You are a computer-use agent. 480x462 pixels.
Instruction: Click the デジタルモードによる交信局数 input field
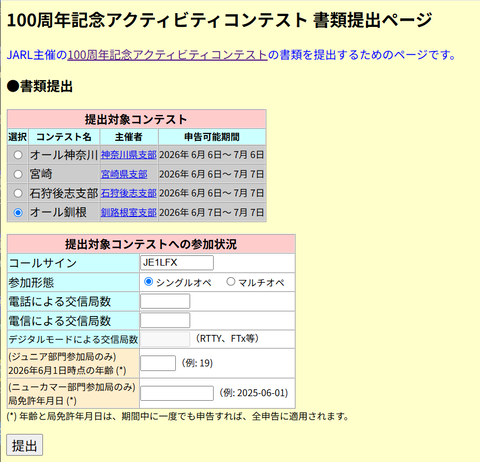point(165,339)
